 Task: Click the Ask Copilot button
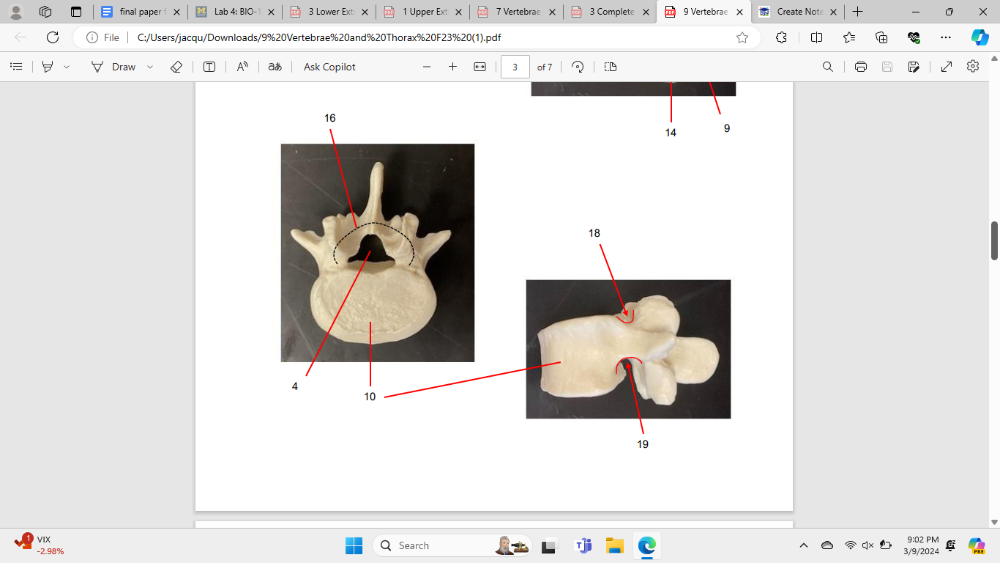pyautogui.click(x=329, y=67)
